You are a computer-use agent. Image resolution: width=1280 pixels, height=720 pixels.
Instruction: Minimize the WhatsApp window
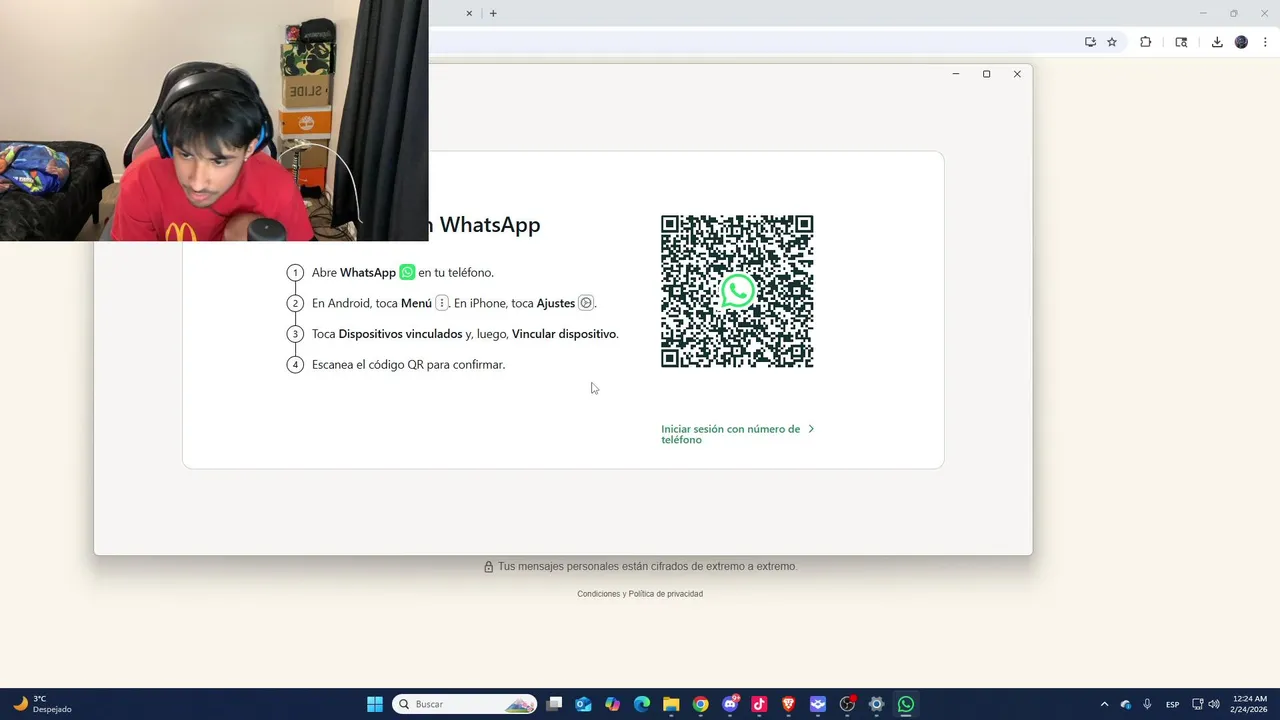click(x=956, y=74)
